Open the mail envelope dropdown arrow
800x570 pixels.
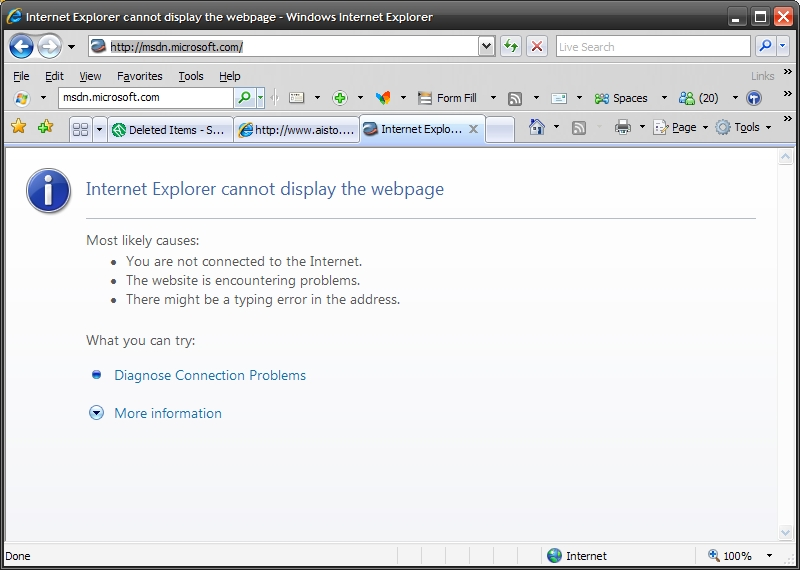[x=579, y=98]
